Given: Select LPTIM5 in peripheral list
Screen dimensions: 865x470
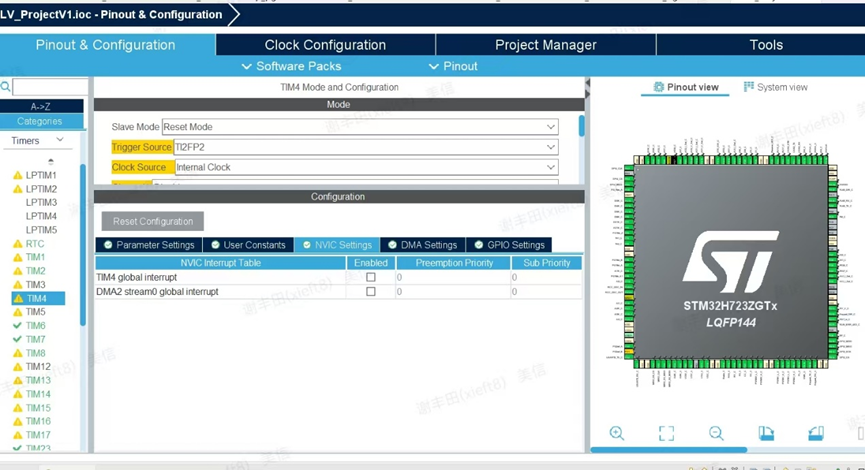Looking at the screenshot, I should [x=41, y=230].
